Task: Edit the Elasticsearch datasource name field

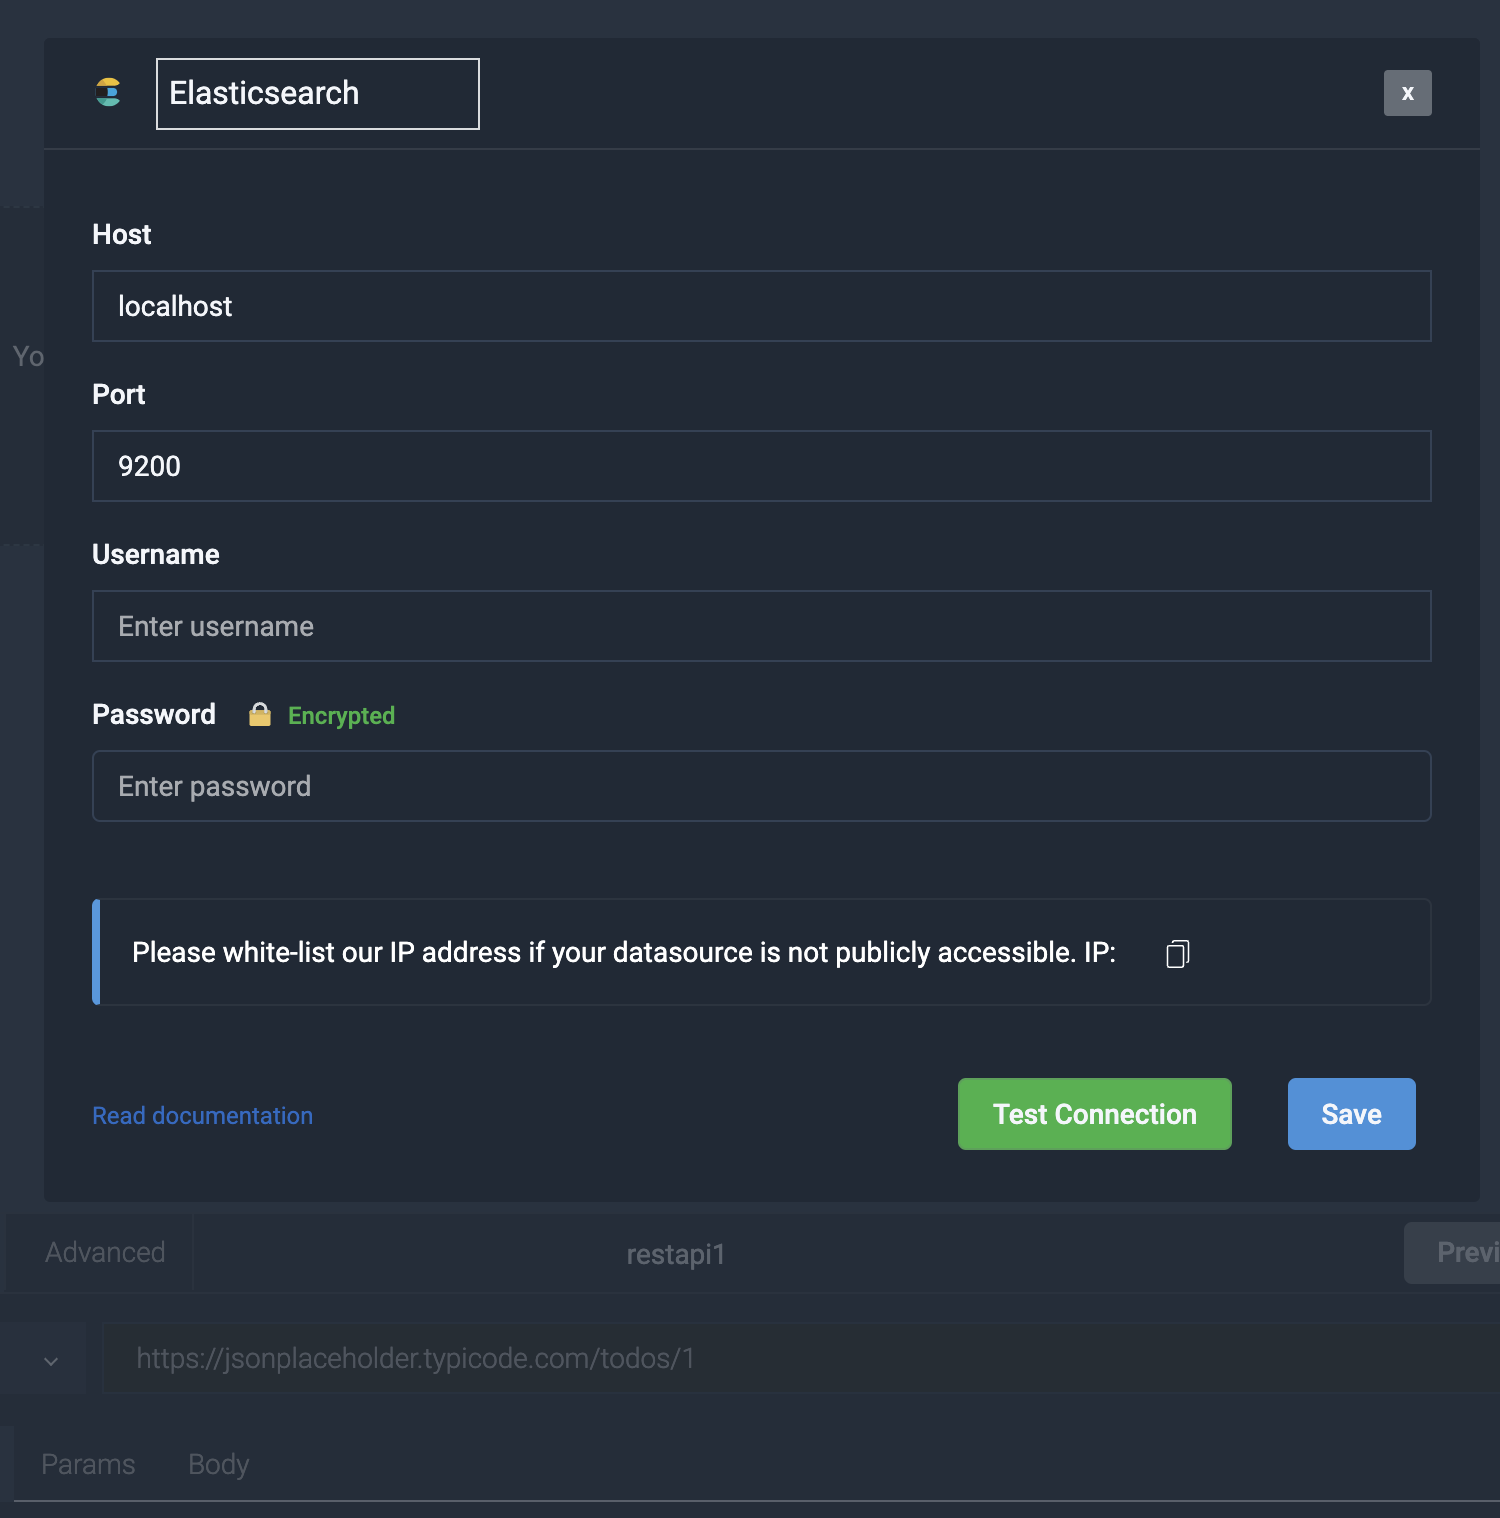Action: tap(318, 94)
